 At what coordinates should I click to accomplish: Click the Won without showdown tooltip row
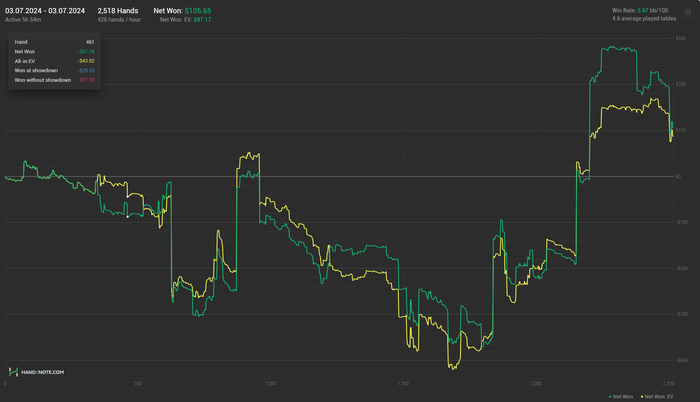pyautogui.click(x=54, y=80)
